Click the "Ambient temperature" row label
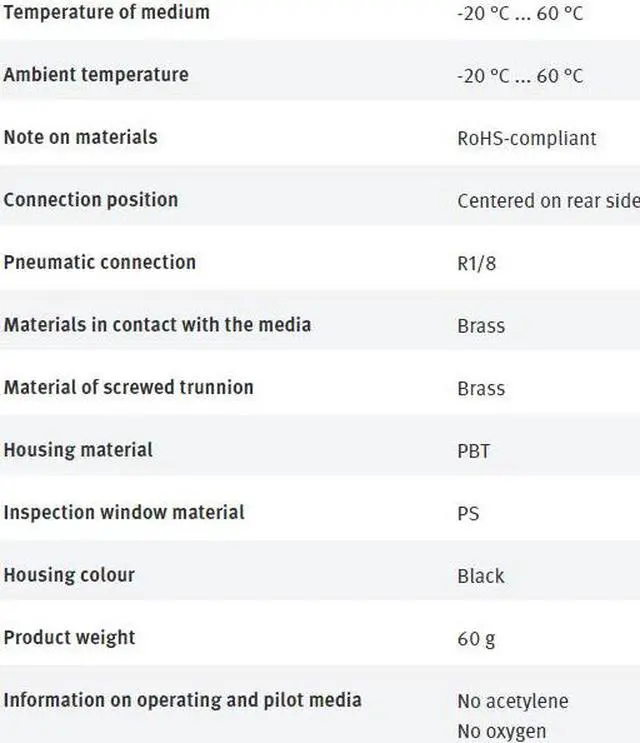Image resolution: width=640 pixels, height=743 pixels. point(96,75)
